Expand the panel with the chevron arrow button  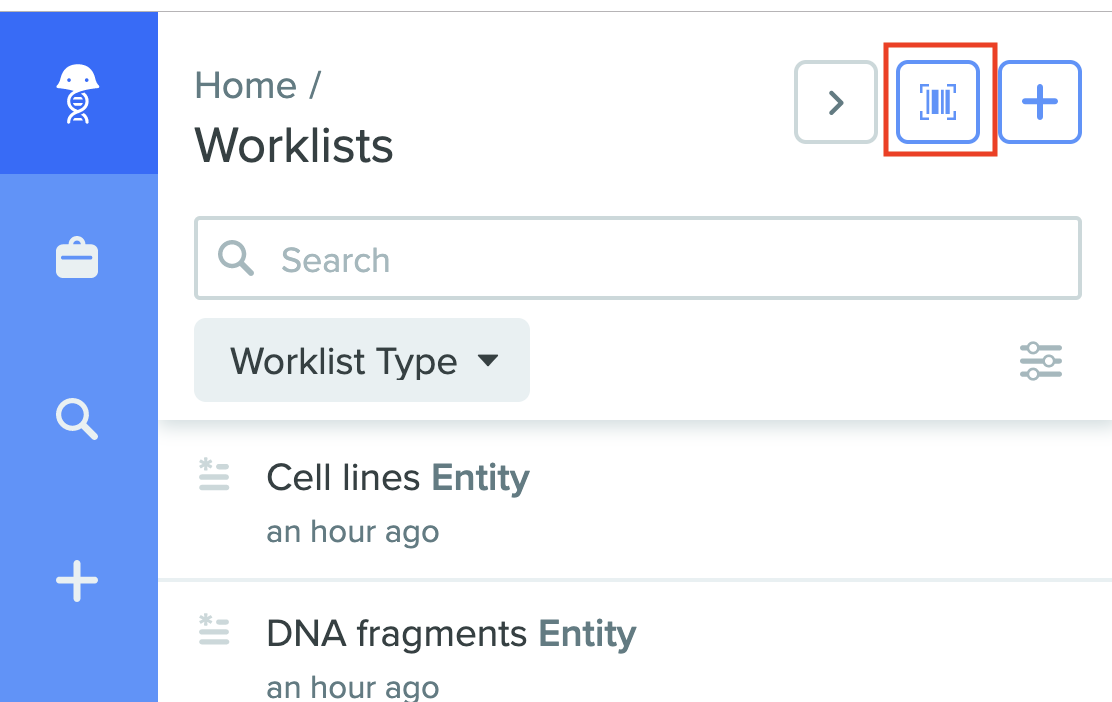tap(835, 102)
